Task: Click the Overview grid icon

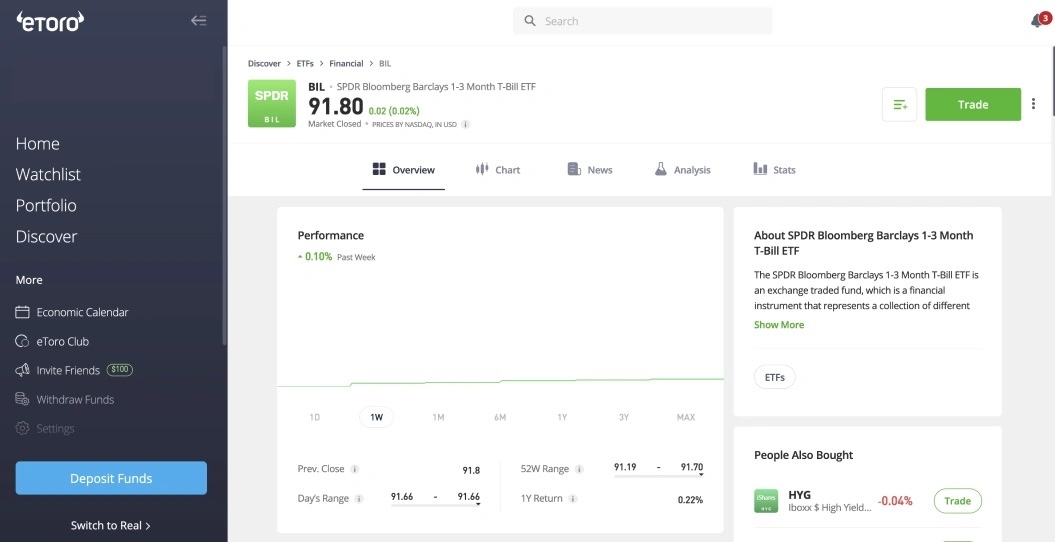Action: 379,169
